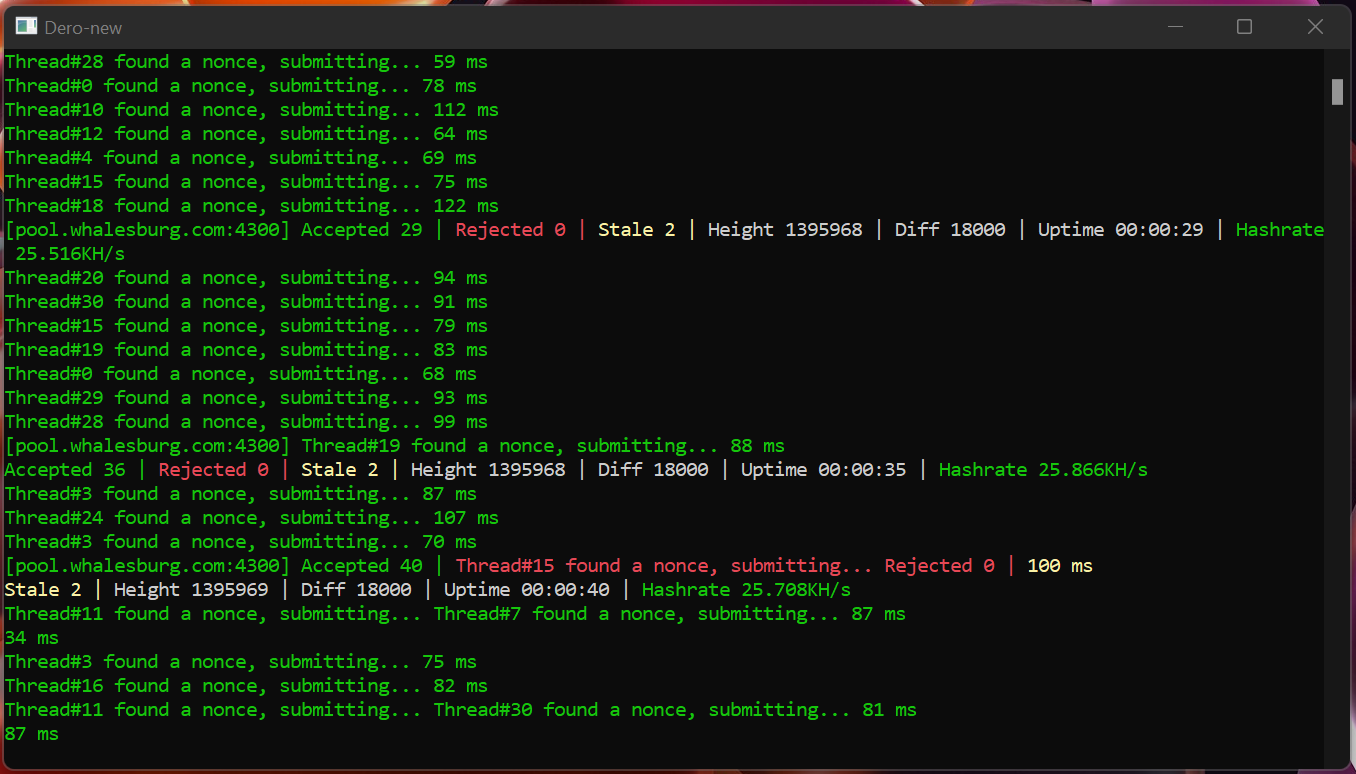The width and height of the screenshot is (1356, 774).
Task: Click the Thread#20 94 ms line
Action: [x=246, y=278]
